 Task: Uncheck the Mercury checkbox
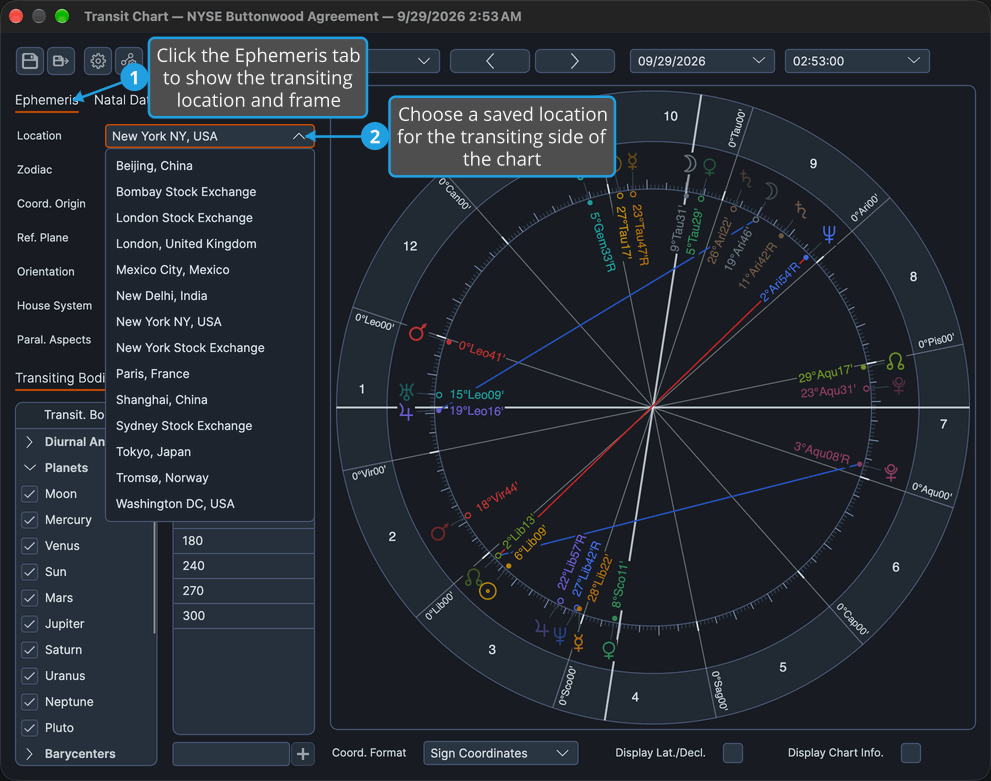(x=30, y=520)
